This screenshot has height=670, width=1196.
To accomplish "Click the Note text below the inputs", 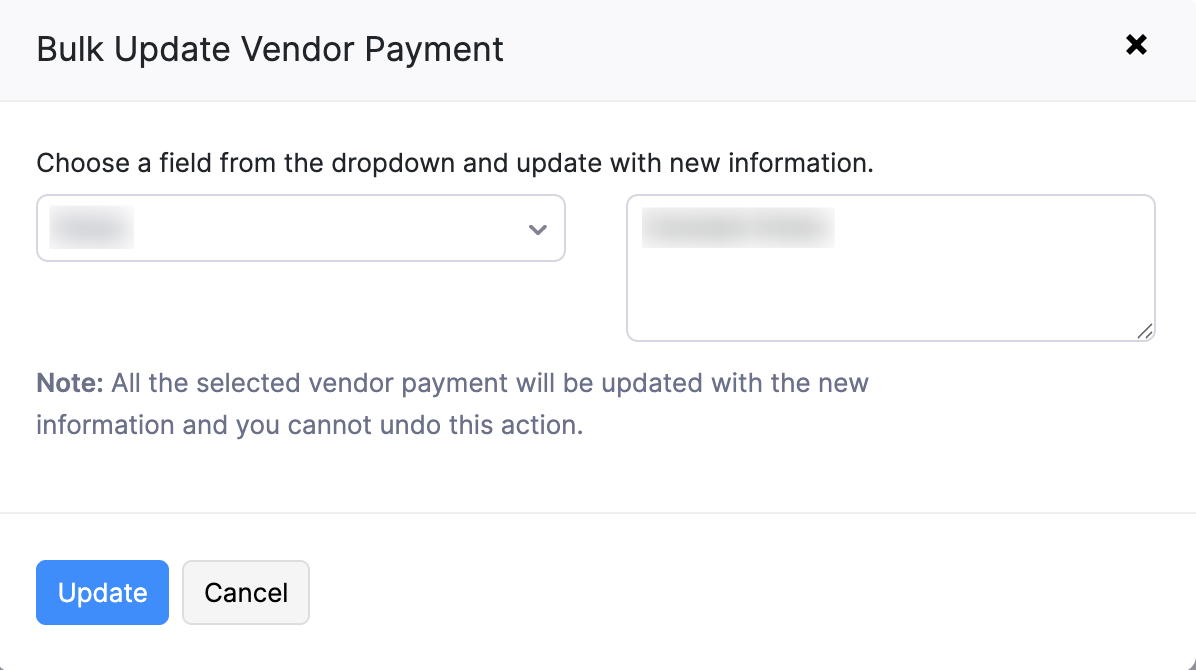I will coord(452,403).
